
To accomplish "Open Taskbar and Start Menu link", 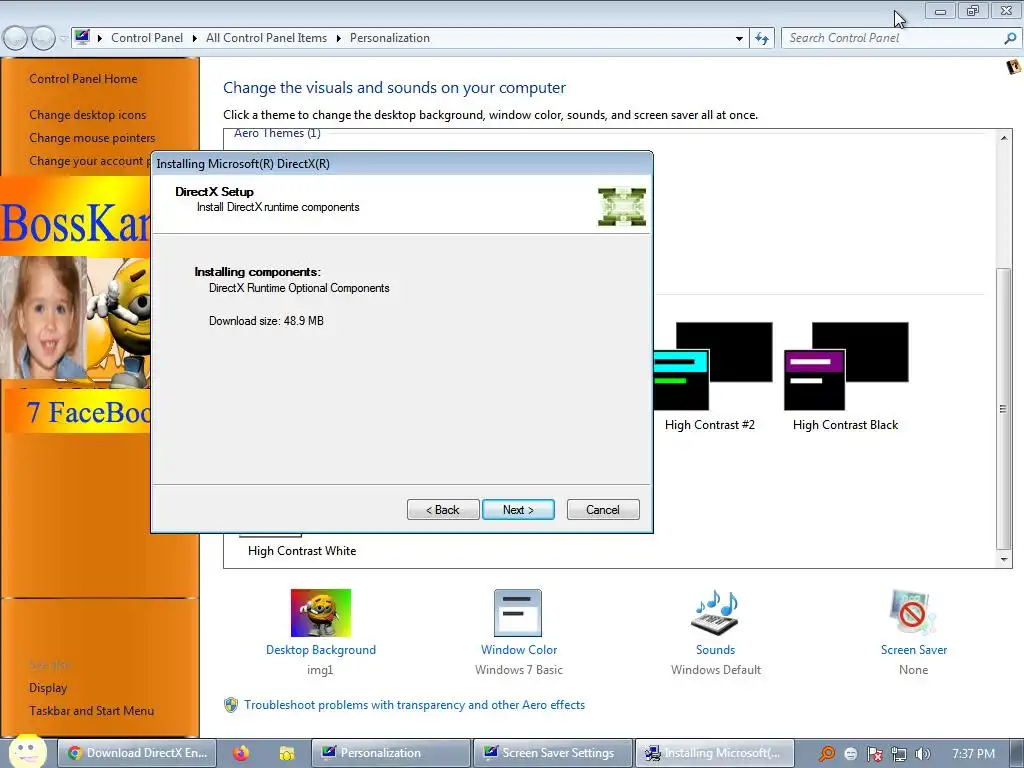I will click(x=91, y=711).
